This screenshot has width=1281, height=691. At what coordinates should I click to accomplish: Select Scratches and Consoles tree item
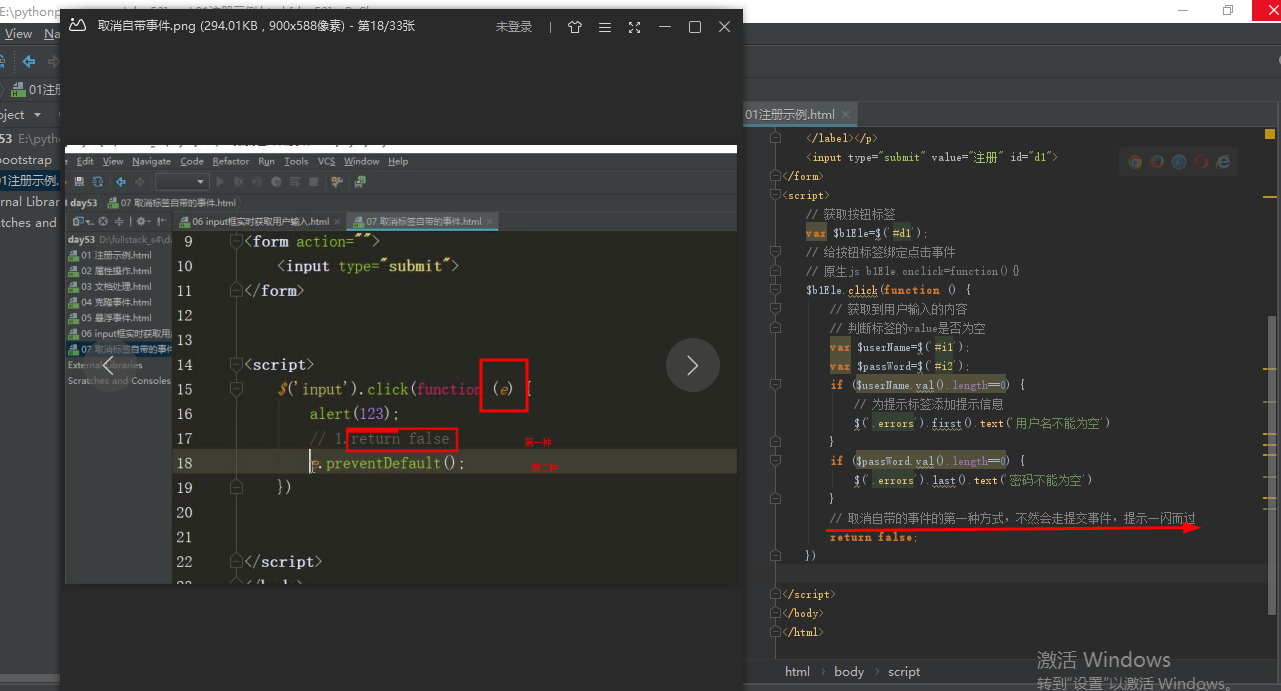30,223
